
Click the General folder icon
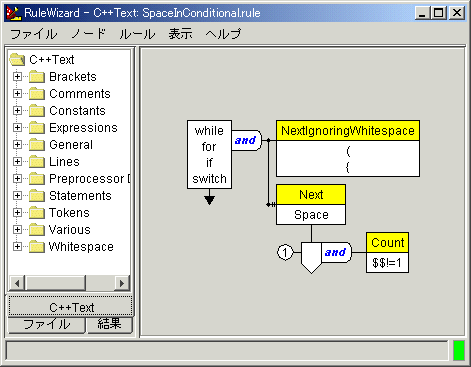tap(37, 145)
